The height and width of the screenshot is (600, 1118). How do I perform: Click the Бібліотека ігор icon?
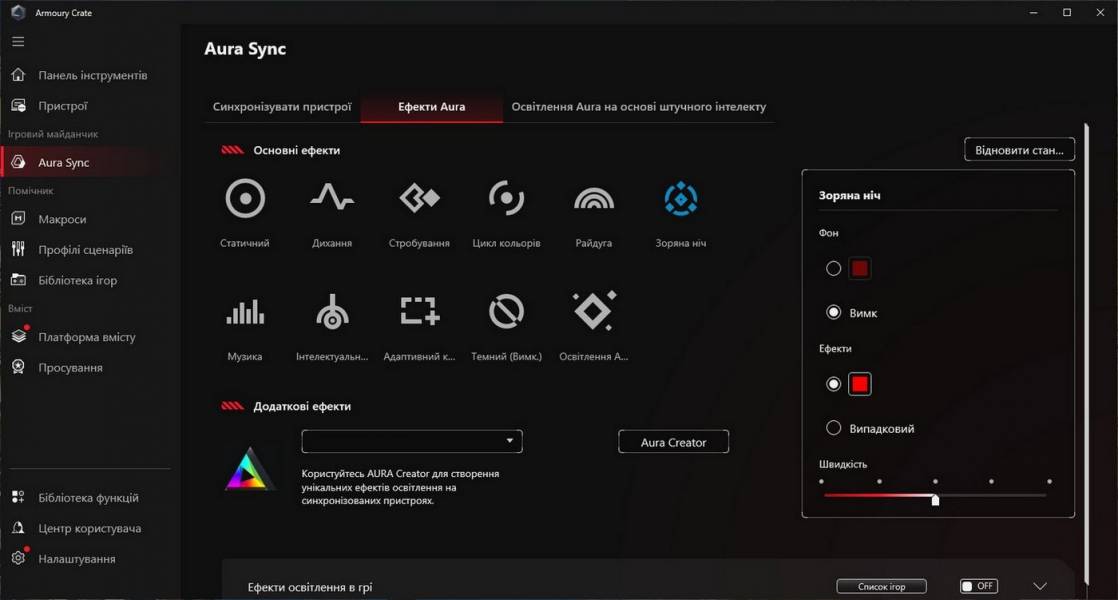pos(19,280)
